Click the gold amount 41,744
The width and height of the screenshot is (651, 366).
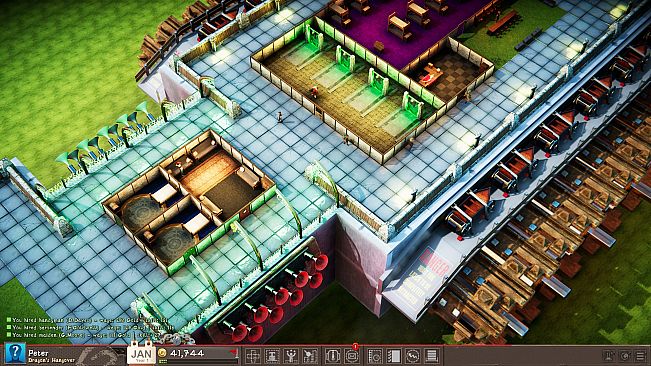pos(187,353)
